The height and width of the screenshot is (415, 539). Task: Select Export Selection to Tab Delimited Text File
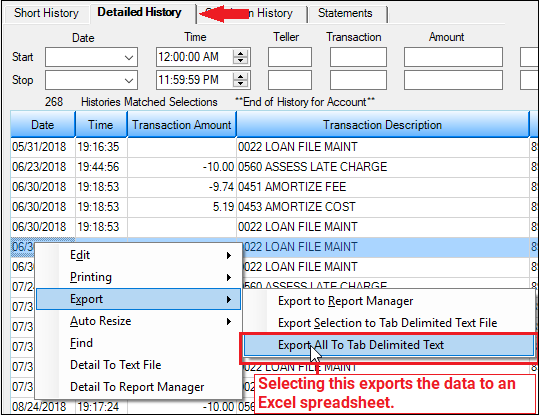click(x=388, y=323)
